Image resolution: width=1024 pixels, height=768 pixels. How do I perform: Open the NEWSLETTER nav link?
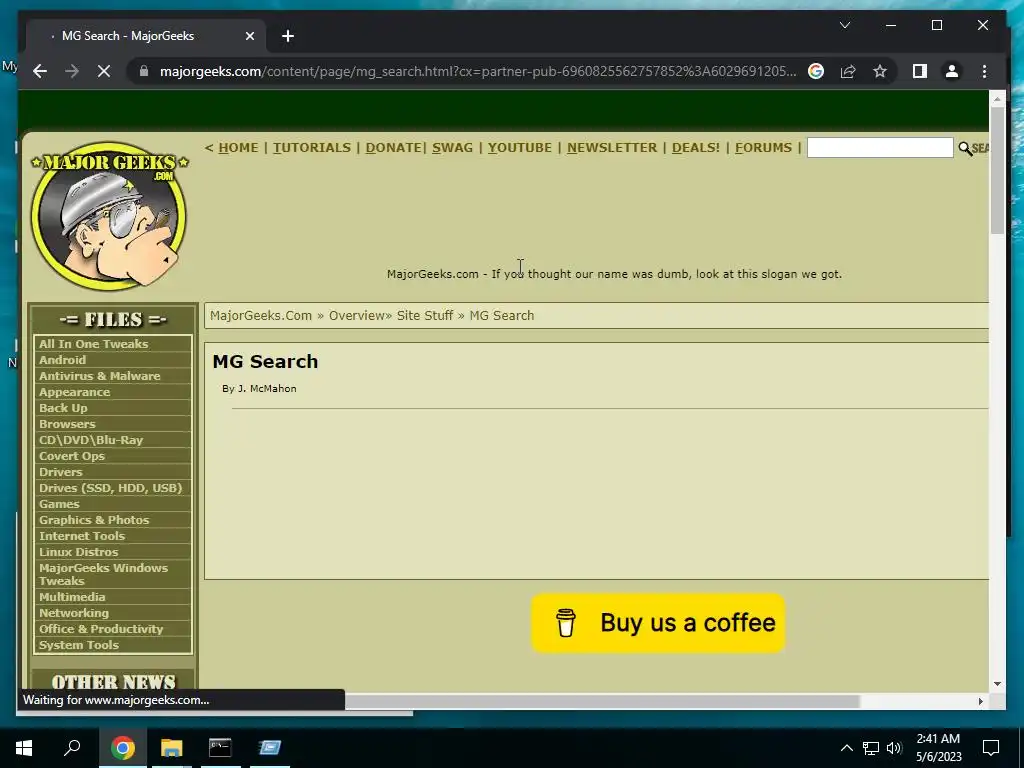click(612, 148)
